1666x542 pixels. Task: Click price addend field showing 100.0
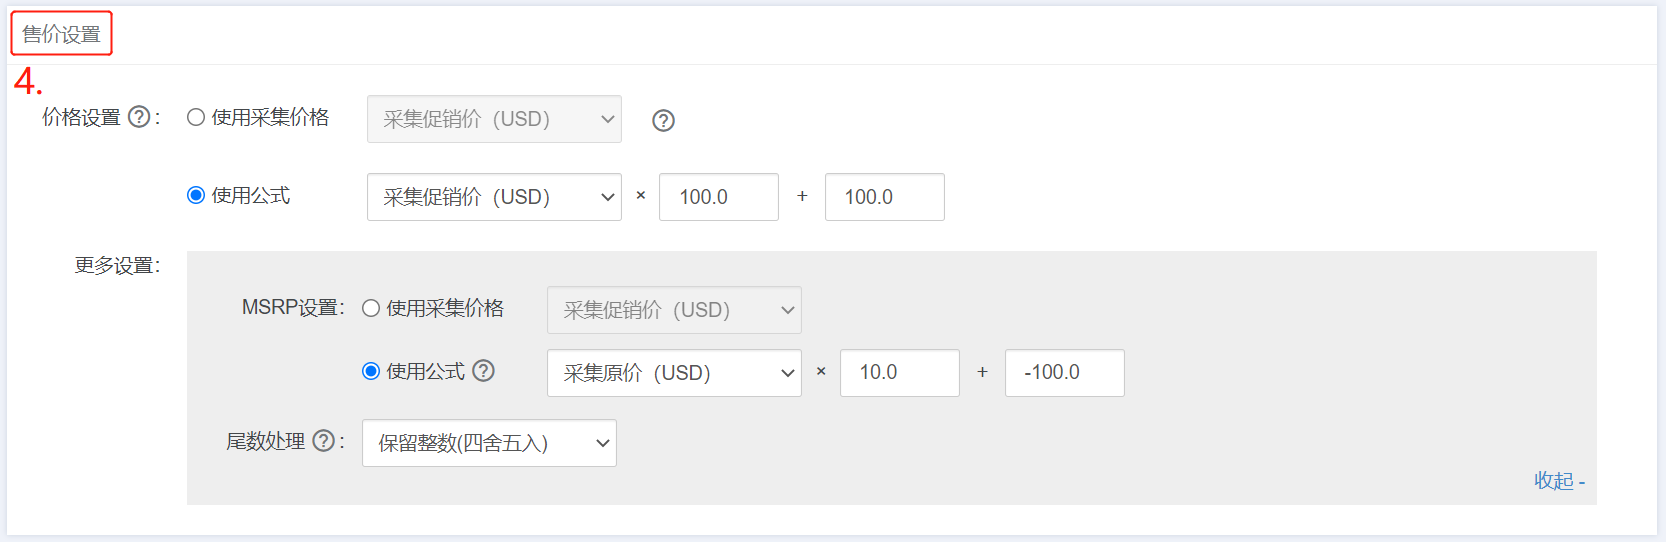pyautogui.click(x=885, y=197)
